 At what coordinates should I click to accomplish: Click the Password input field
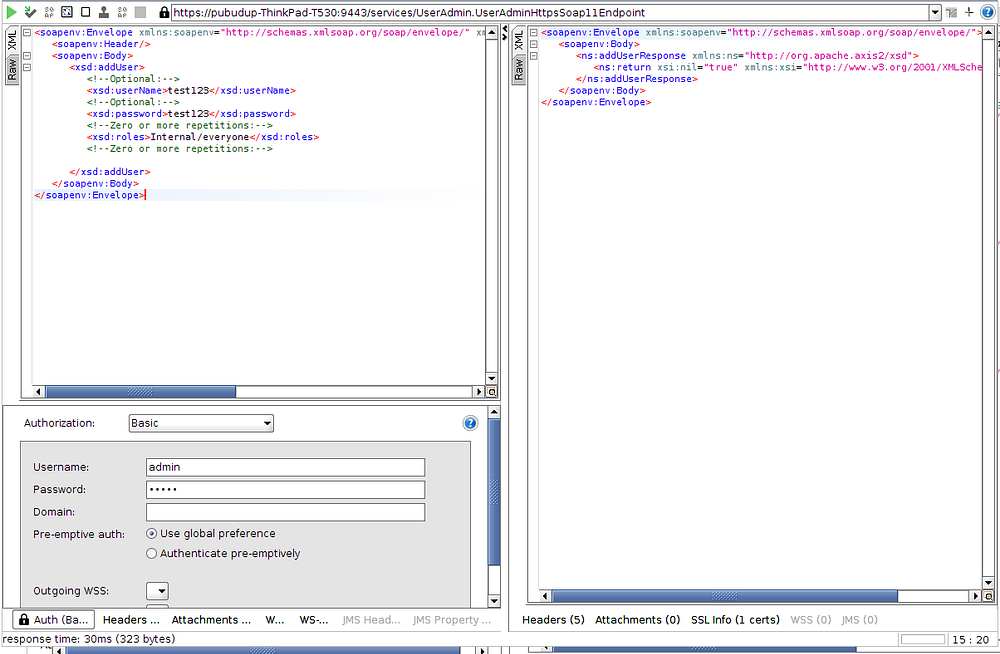coord(285,489)
